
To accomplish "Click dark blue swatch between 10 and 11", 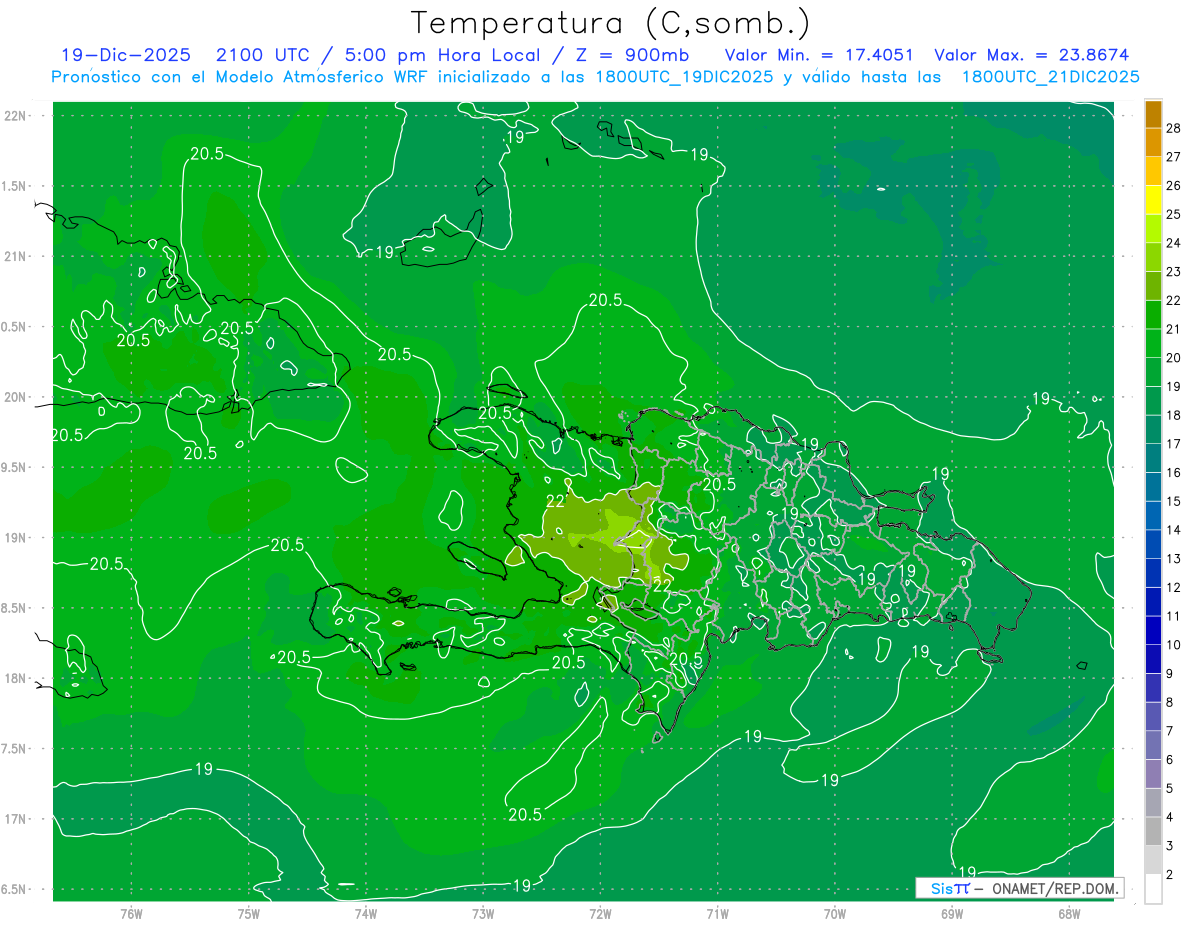I will (1153, 631).
